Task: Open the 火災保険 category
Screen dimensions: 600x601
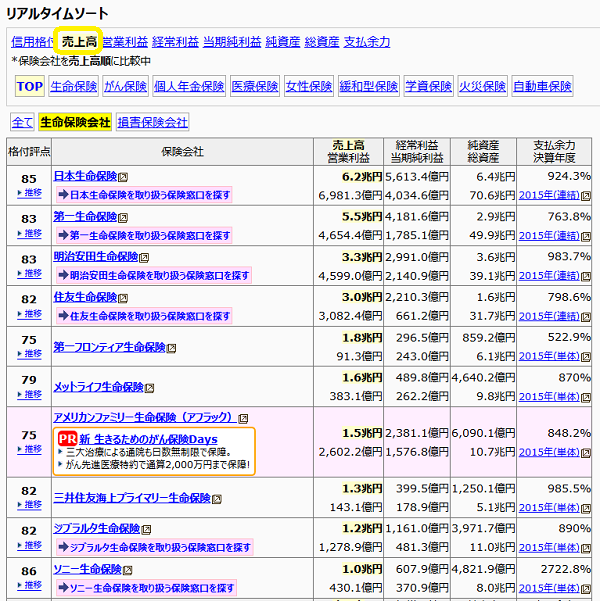Action: 482,86
